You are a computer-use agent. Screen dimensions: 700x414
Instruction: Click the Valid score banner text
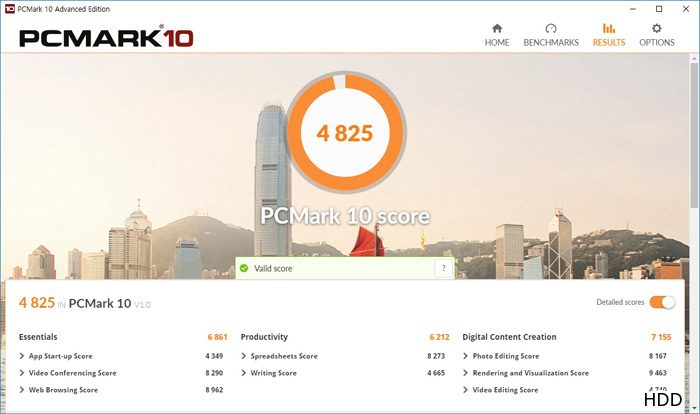(273, 268)
